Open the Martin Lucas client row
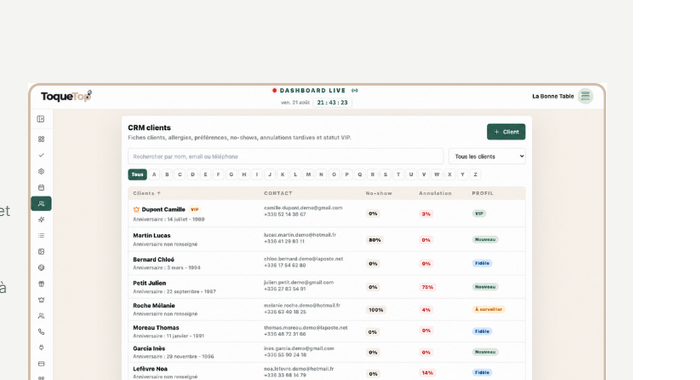This screenshot has width=700, height=380. [327, 239]
